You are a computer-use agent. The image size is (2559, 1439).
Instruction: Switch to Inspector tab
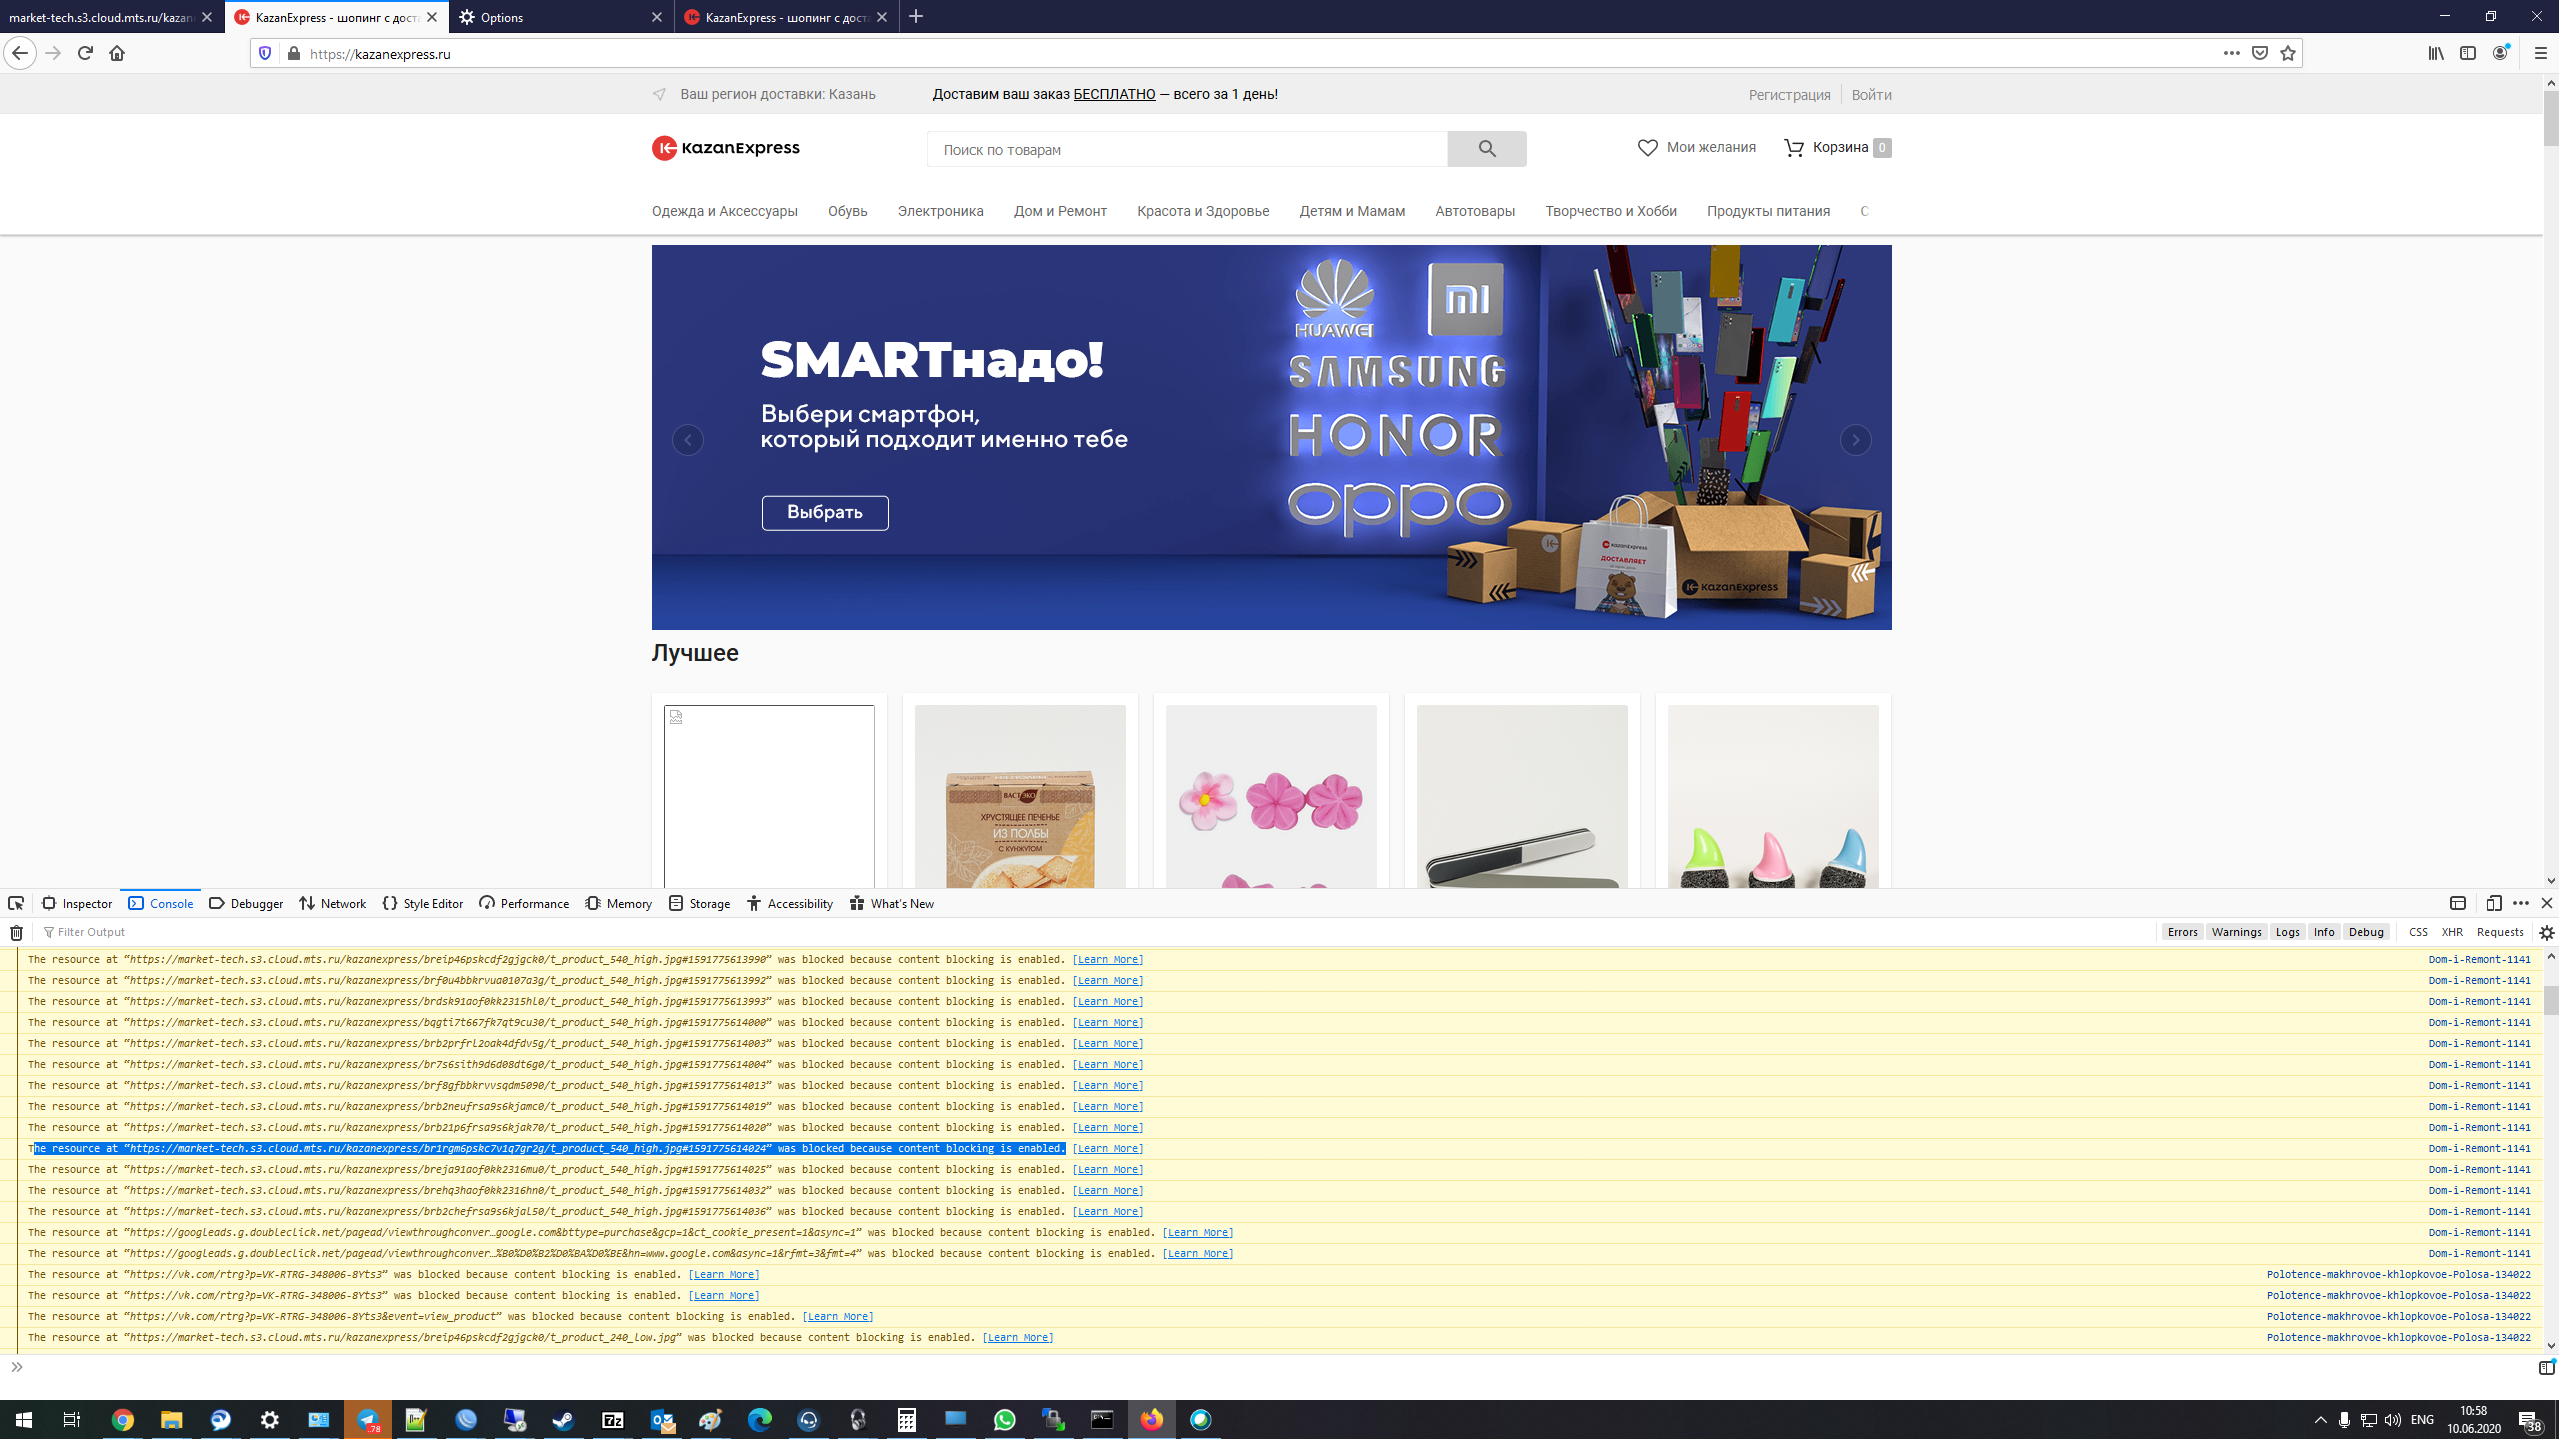tap(77, 903)
